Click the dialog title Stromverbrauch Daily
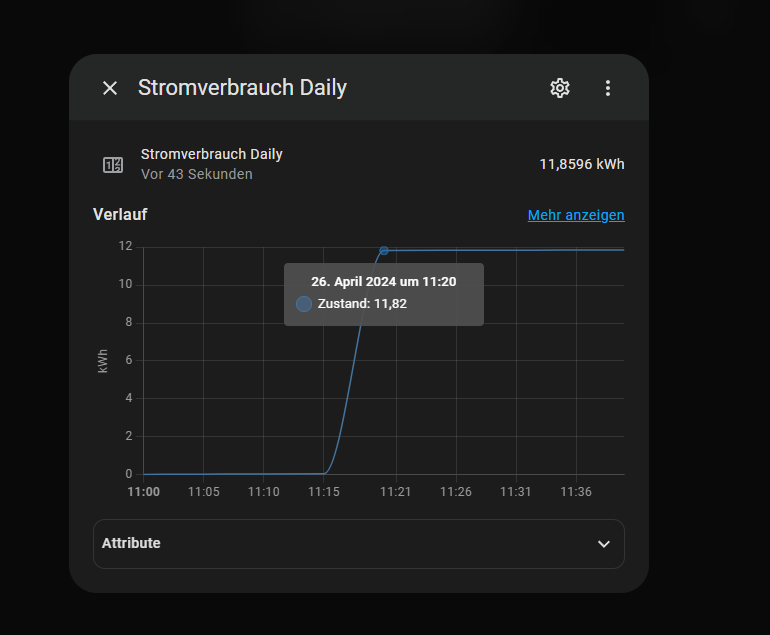 click(242, 88)
